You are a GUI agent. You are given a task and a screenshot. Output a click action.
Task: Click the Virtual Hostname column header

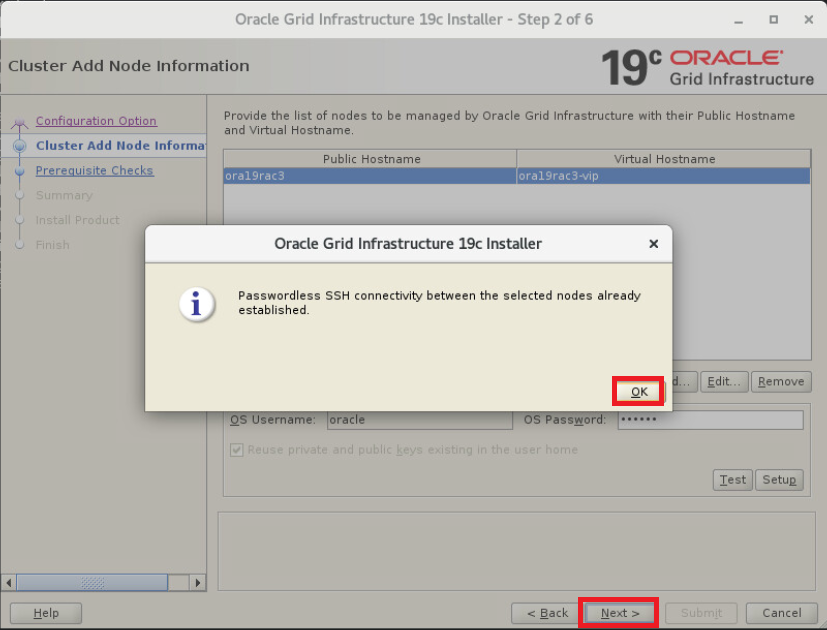point(664,159)
